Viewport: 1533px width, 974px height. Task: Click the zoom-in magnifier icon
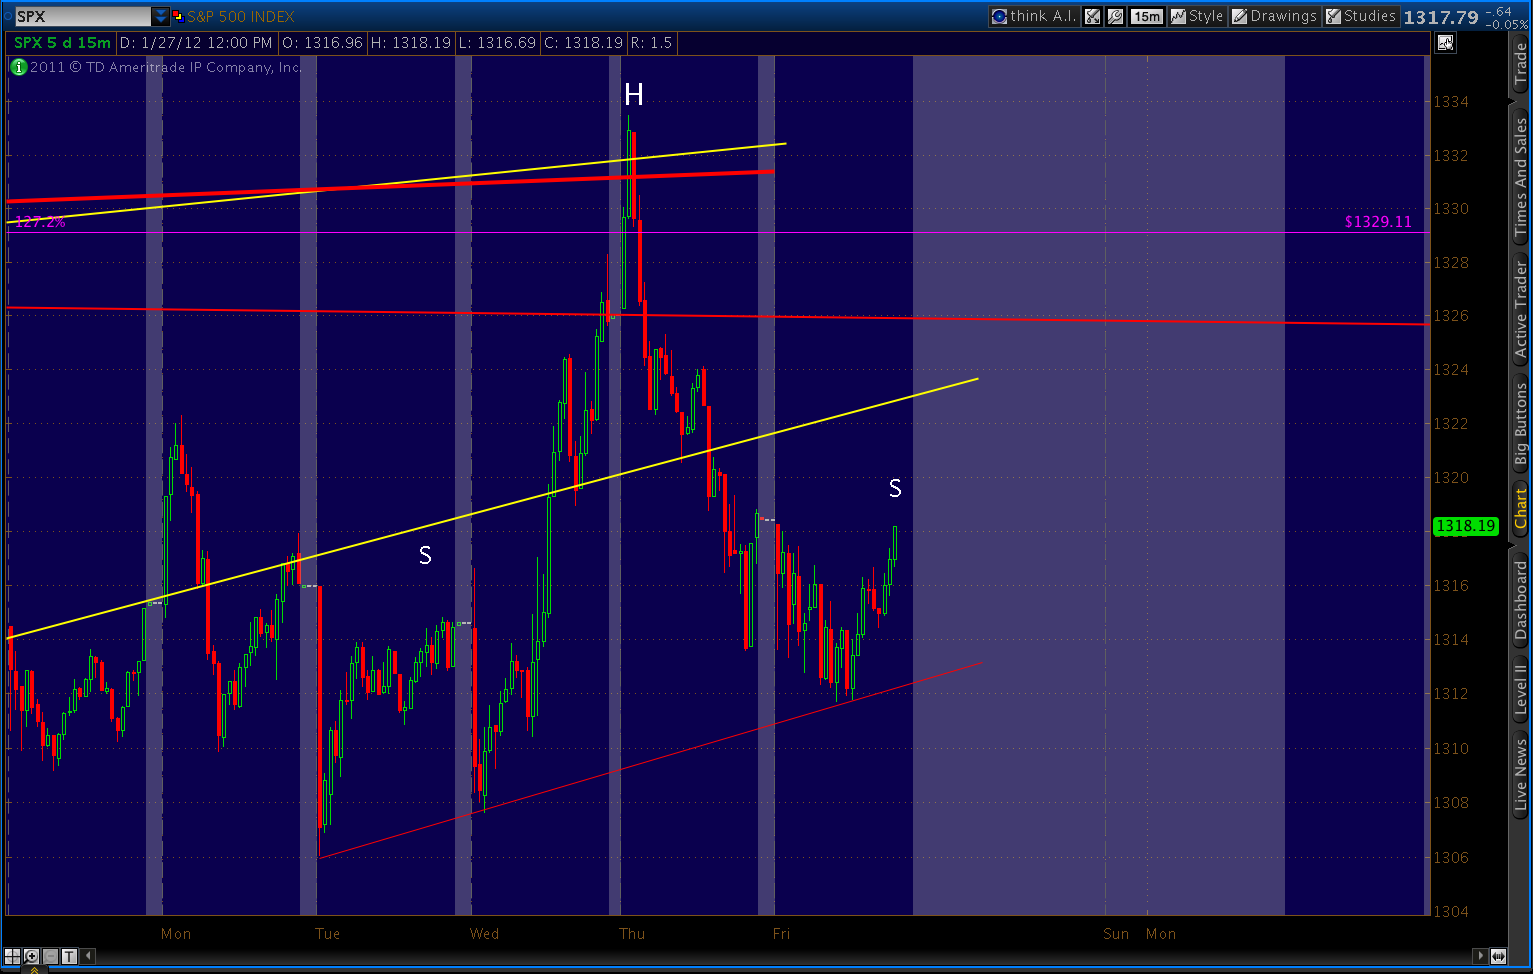click(31, 956)
